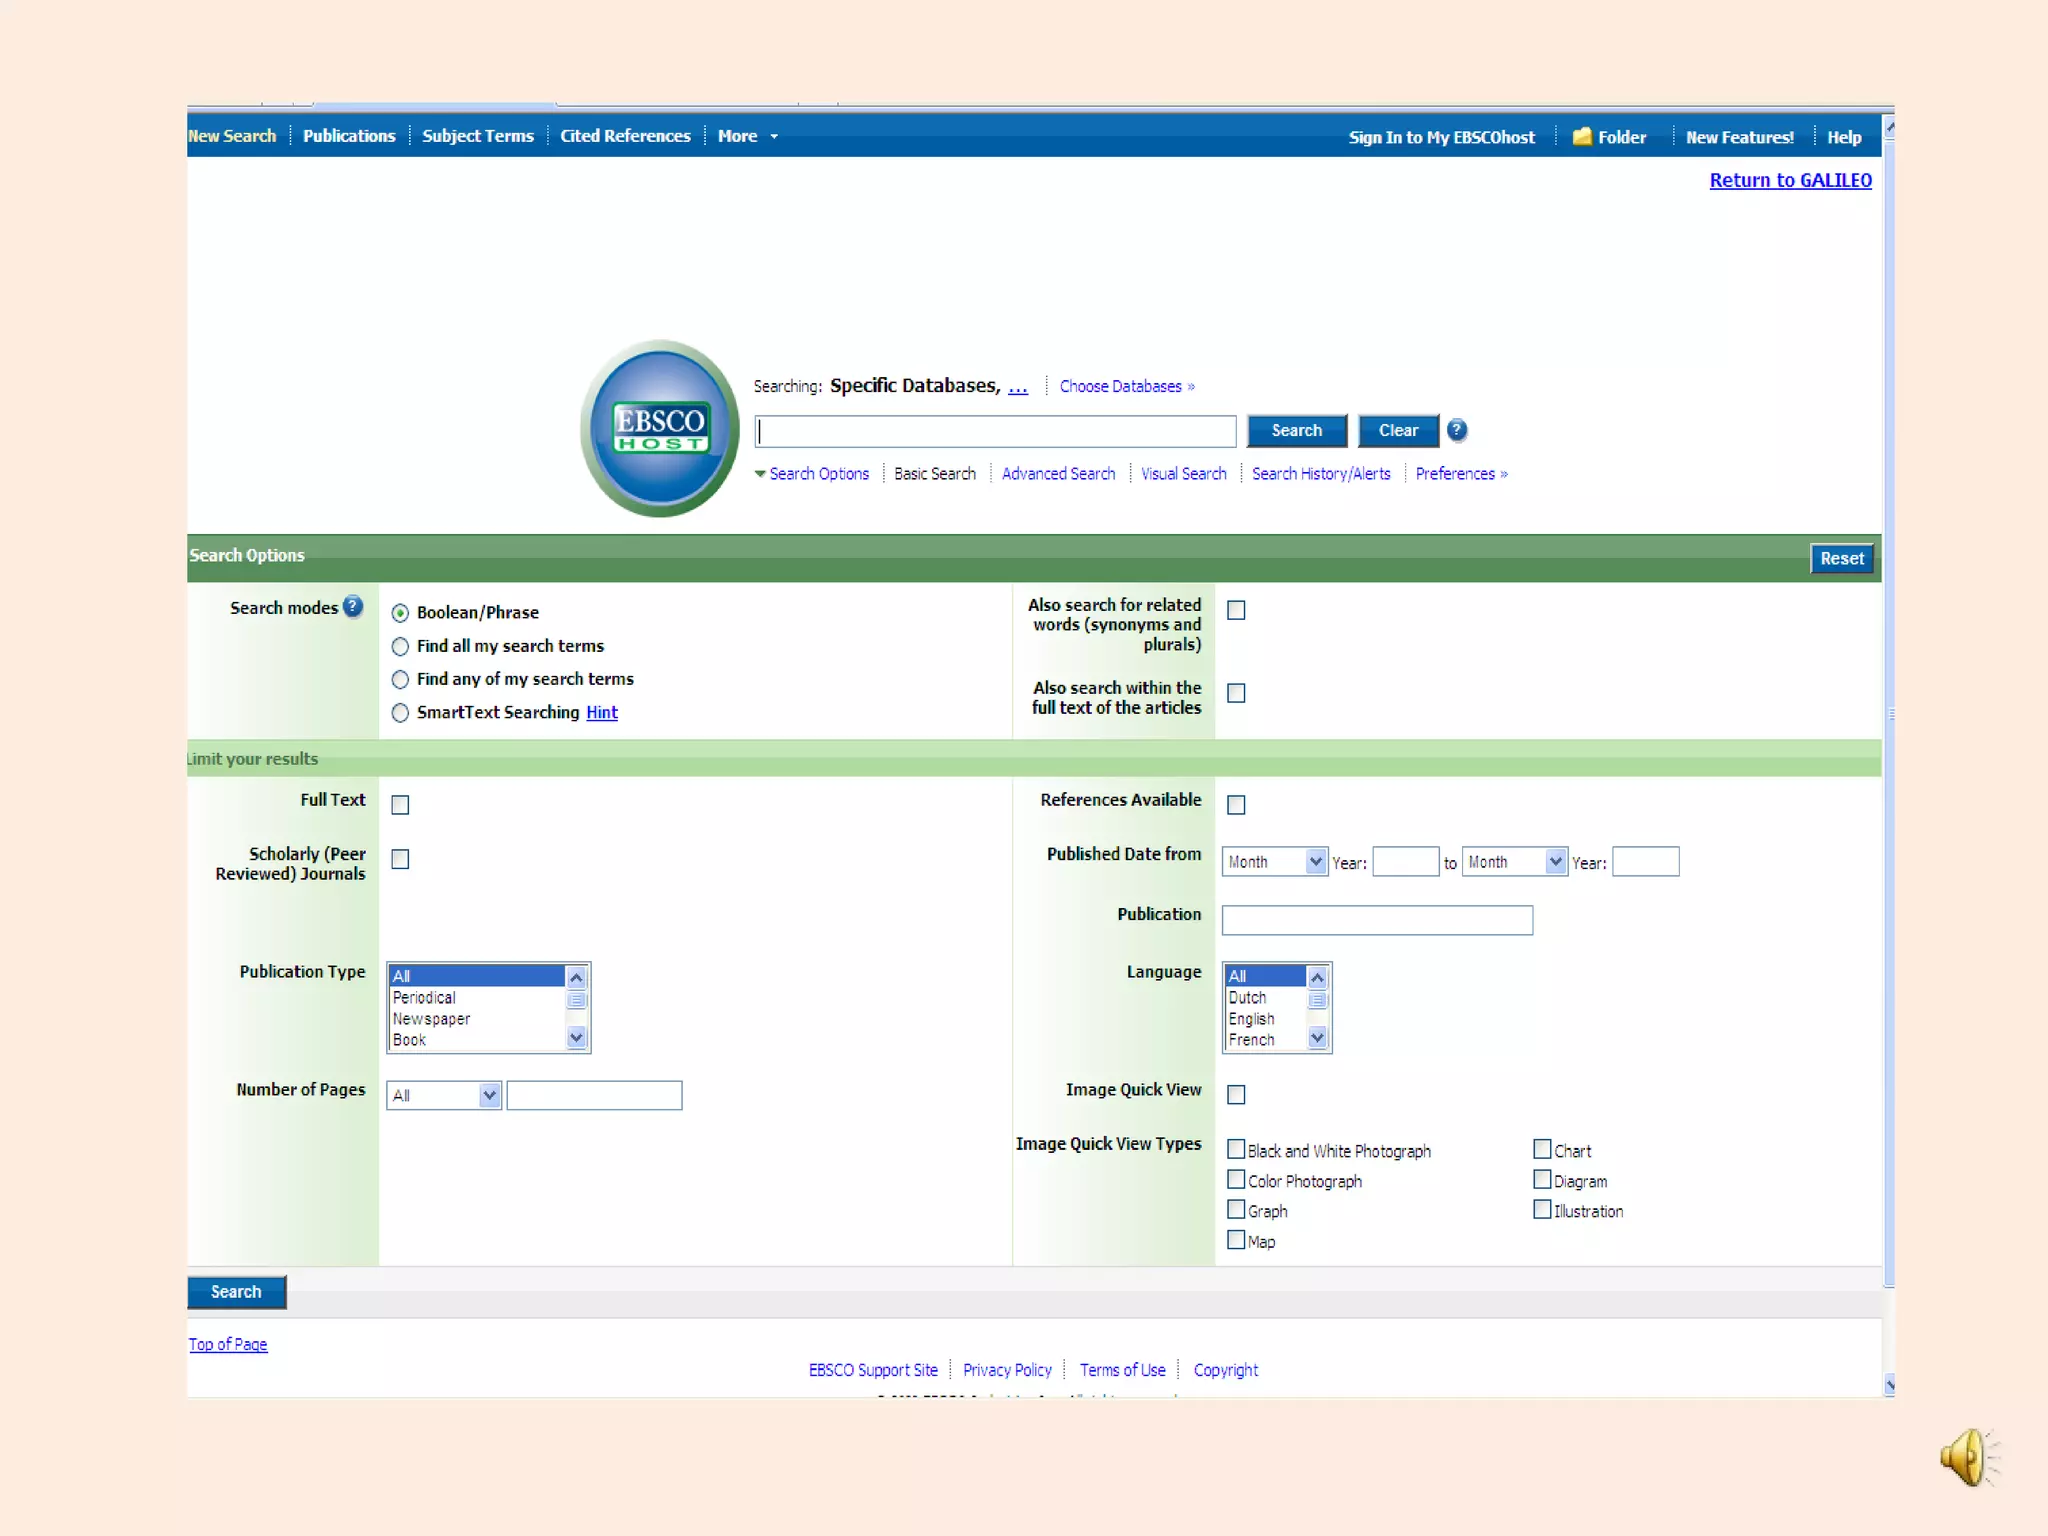The height and width of the screenshot is (1536, 2048).
Task: Collapse Search Options triangle arrow
Action: pyautogui.click(x=761, y=474)
